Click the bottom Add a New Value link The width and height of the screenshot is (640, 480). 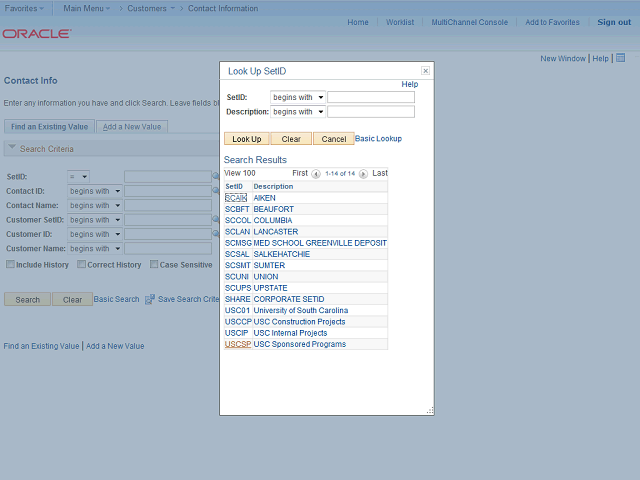pos(115,346)
